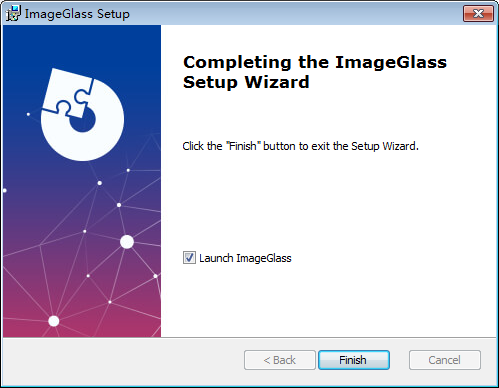The height and width of the screenshot is (388, 499).
Task: Go to the previous page with Back
Action: click(280, 360)
